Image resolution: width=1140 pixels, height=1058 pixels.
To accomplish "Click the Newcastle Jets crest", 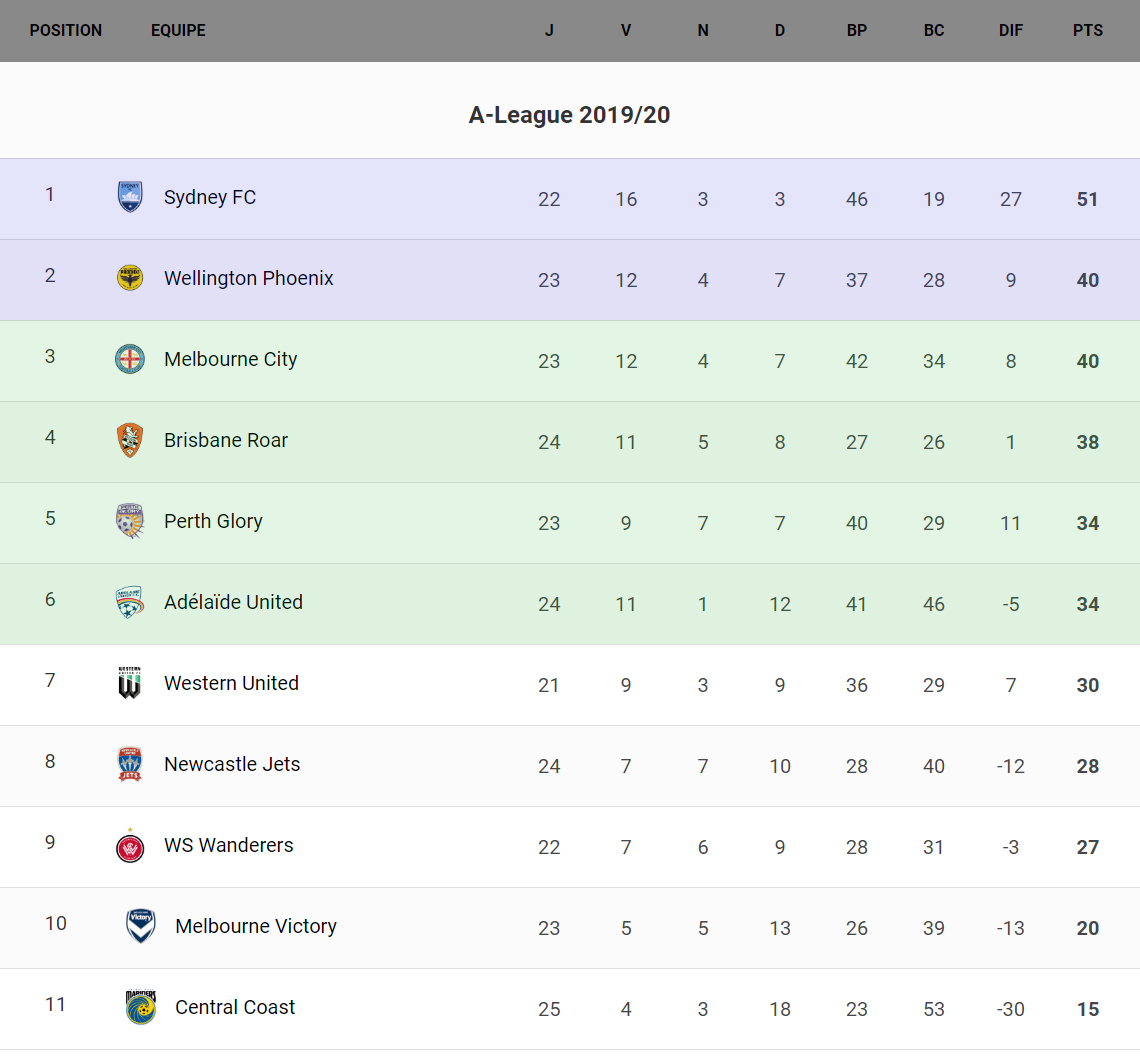I will point(130,764).
